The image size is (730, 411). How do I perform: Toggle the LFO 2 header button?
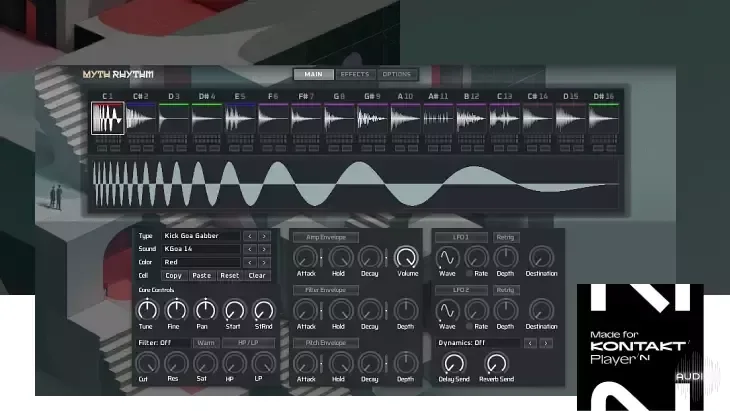point(461,290)
